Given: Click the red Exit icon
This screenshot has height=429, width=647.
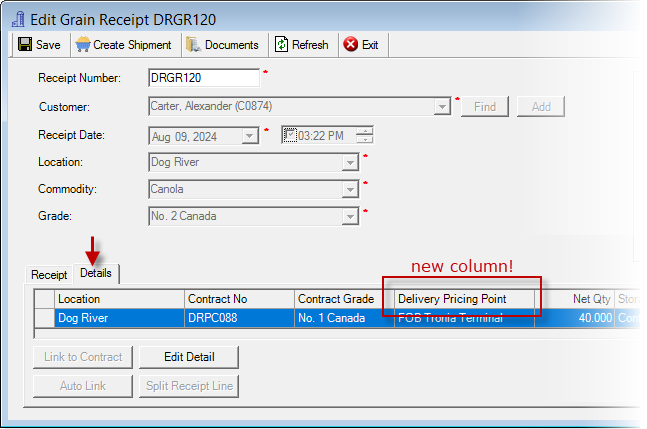Looking at the screenshot, I should (351, 44).
